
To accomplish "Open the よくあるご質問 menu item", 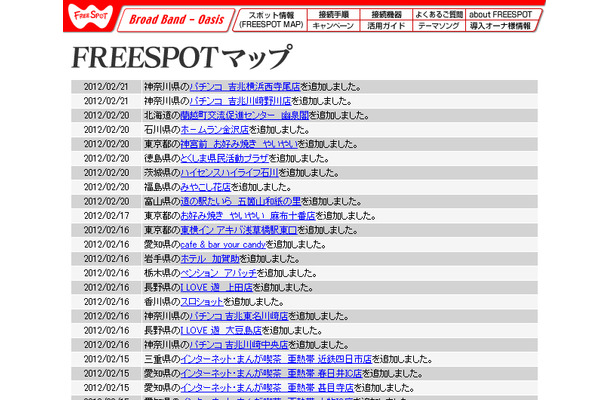I will click(x=439, y=14).
